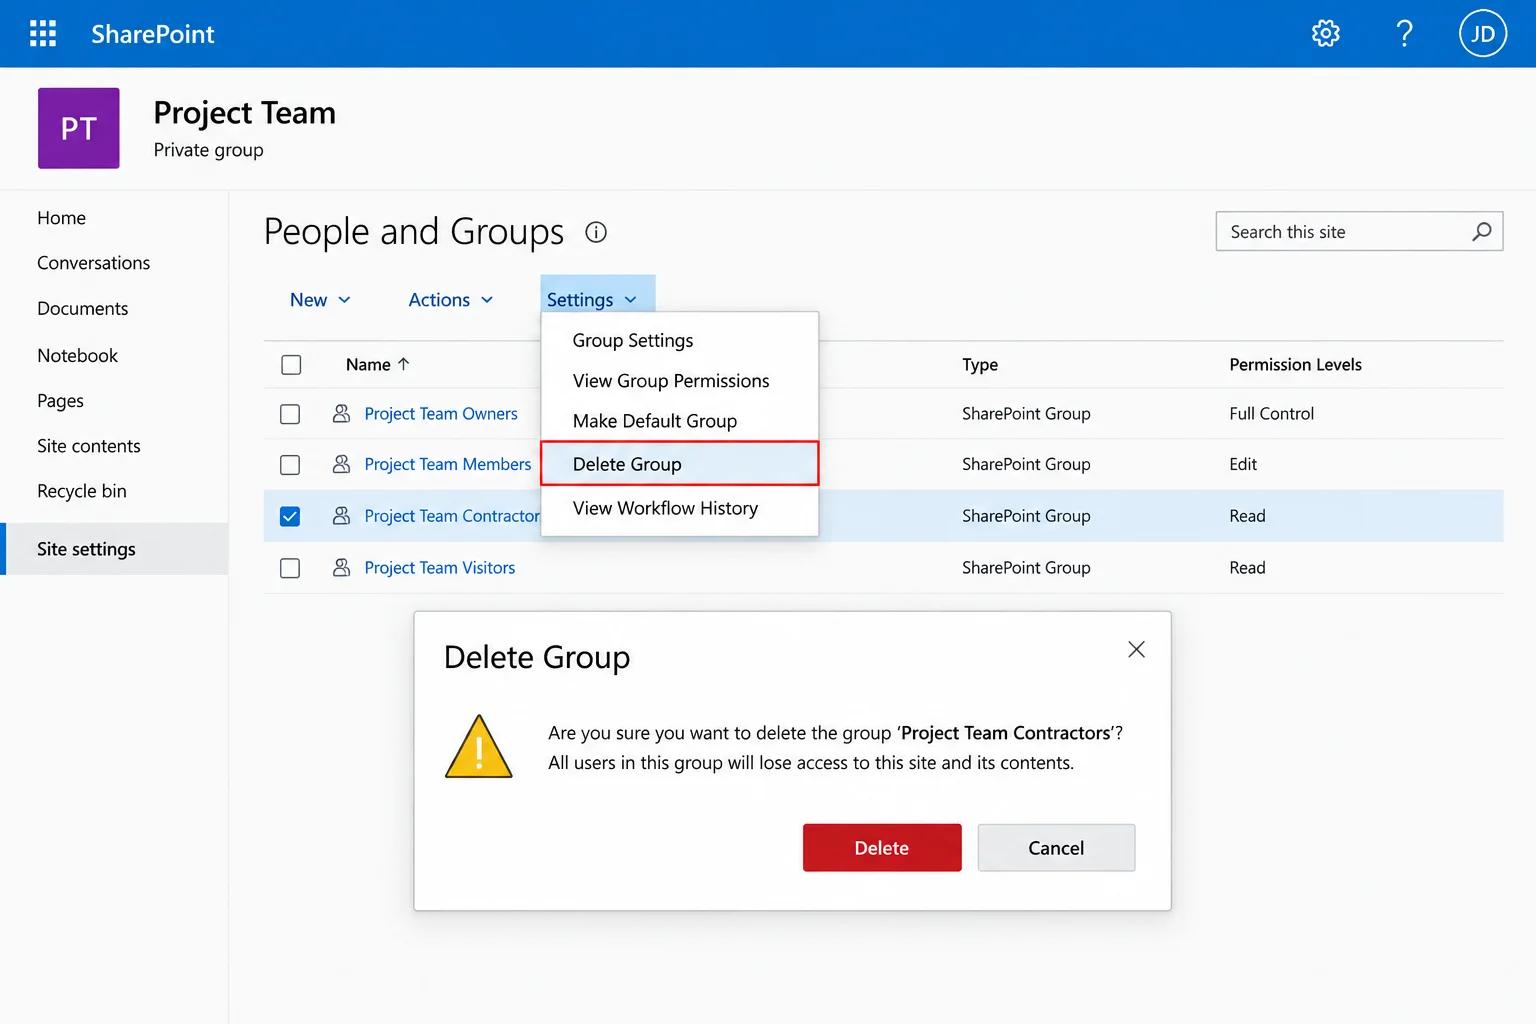The width and height of the screenshot is (1536, 1024).
Task: Click Read permission in the Contractors row
Action: pos(1248,516)
